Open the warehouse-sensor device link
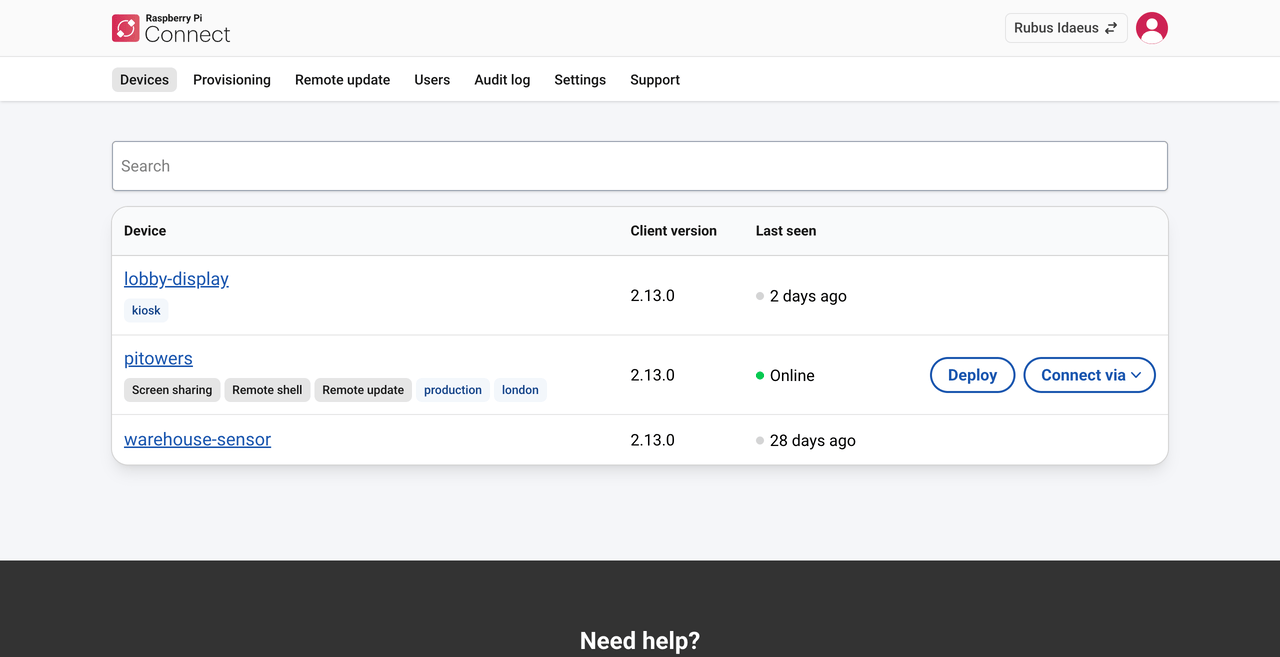This screenshot has width=1280, height=657. (x=197, y=439)
